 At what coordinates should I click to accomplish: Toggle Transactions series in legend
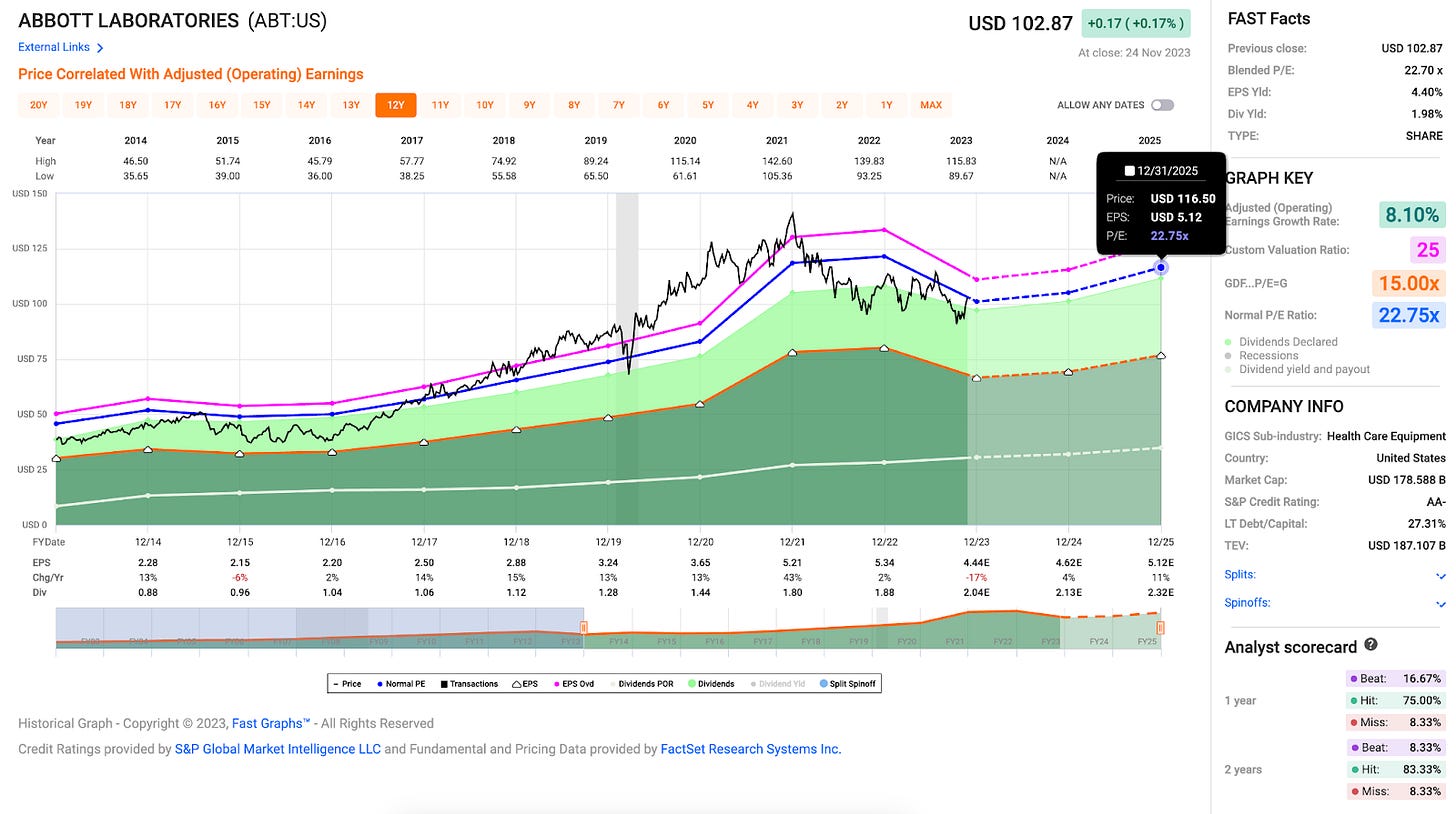pos(469,684)
